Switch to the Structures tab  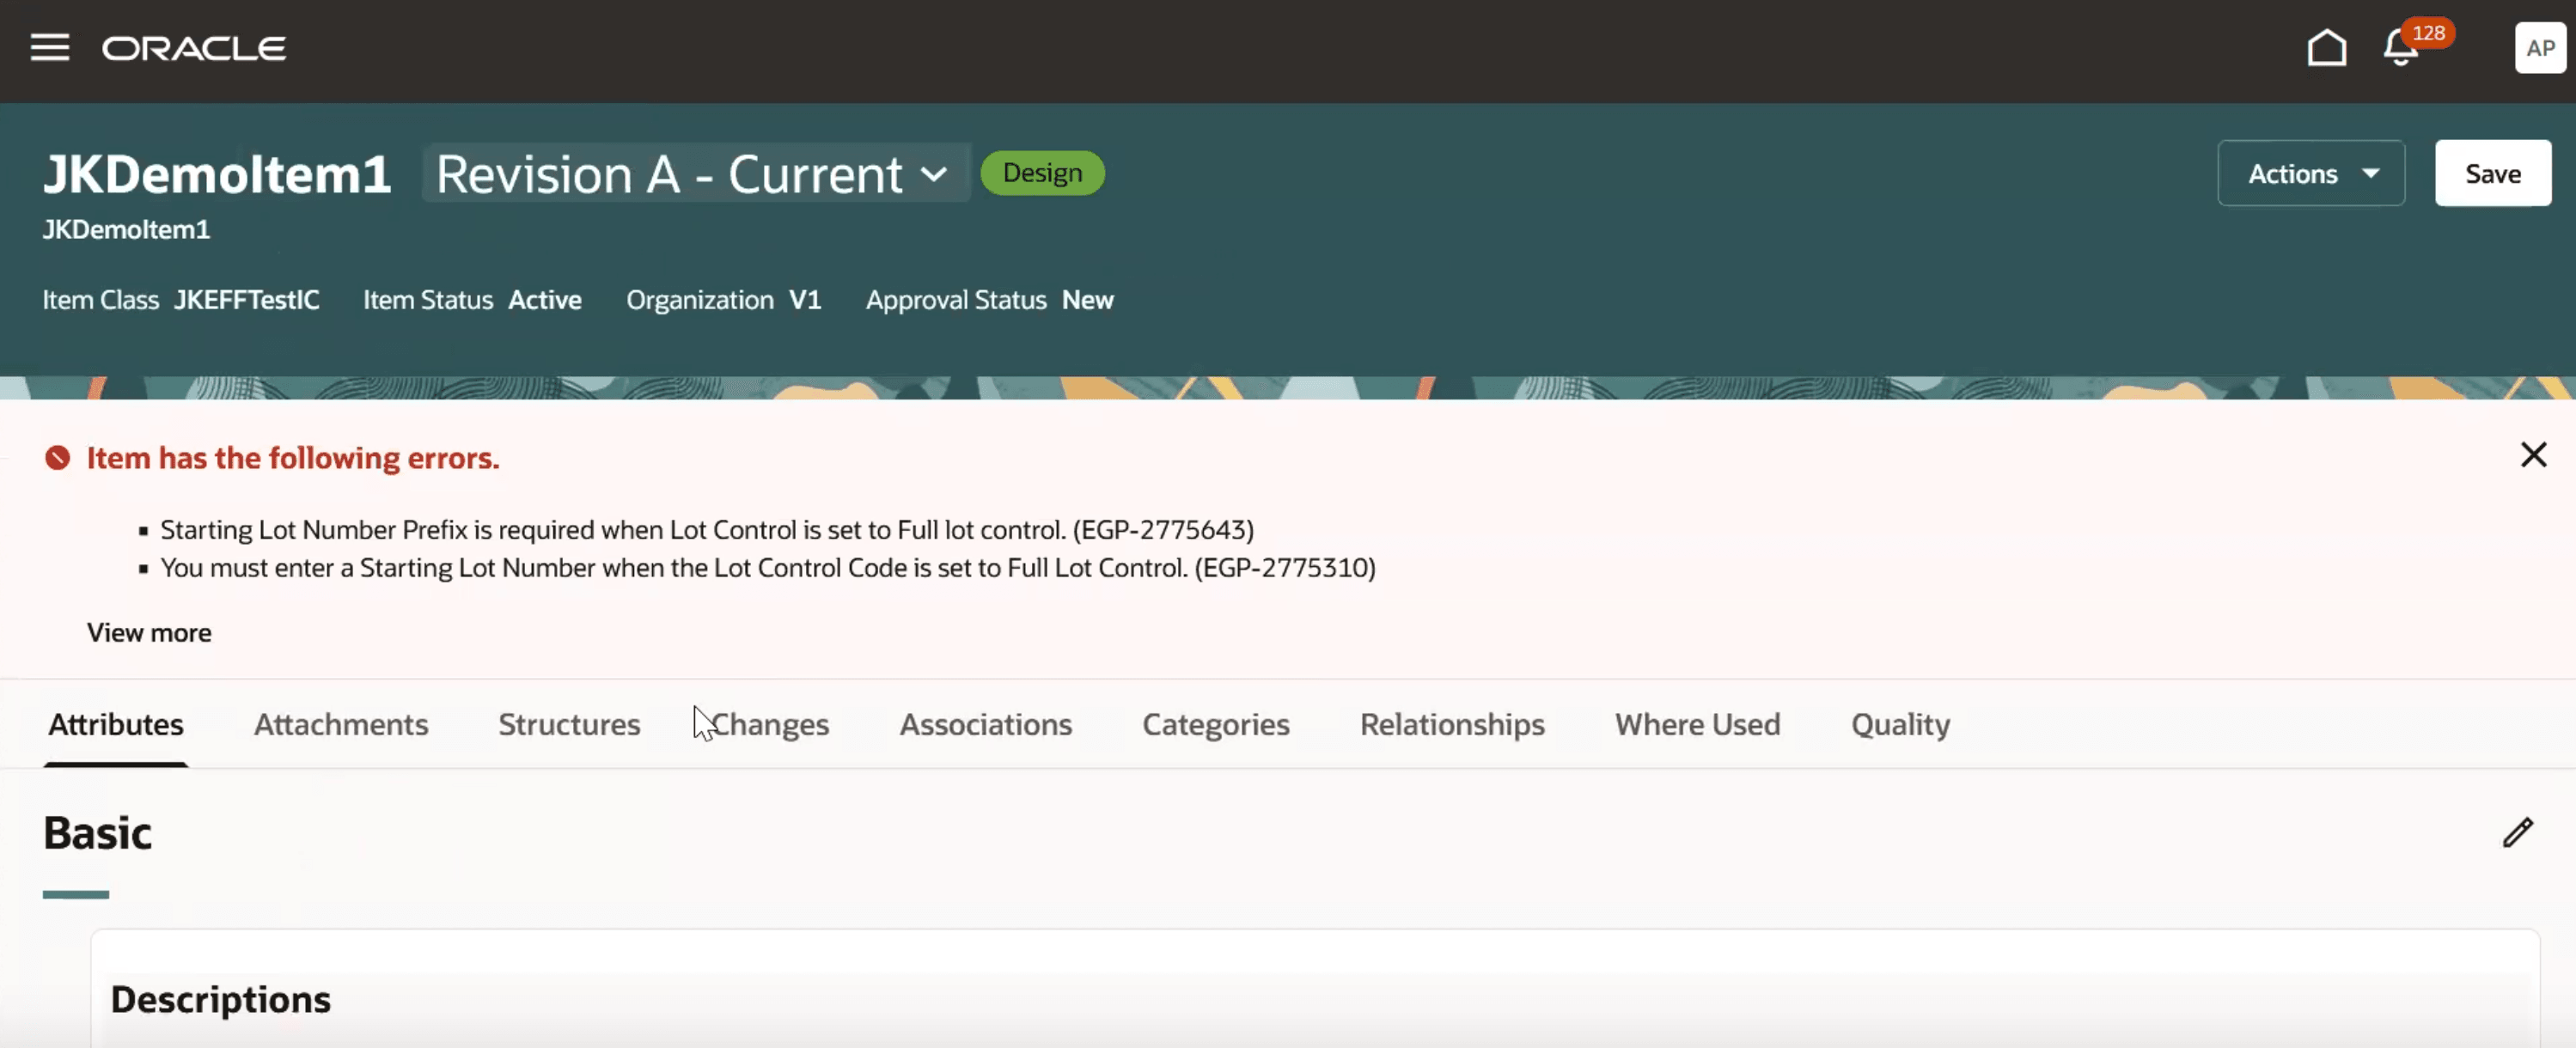(x=569, y=724)
